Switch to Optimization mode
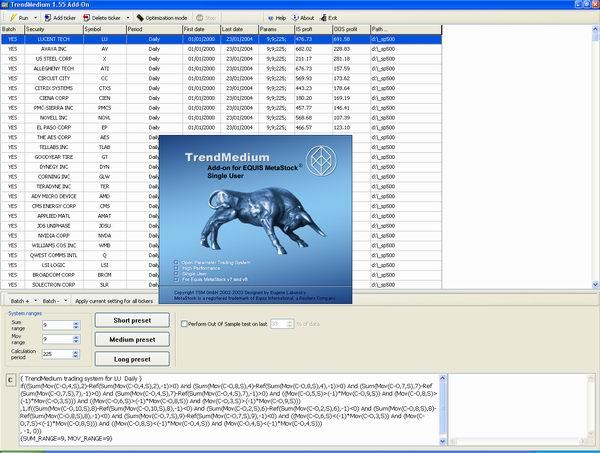 coord(162,18)
